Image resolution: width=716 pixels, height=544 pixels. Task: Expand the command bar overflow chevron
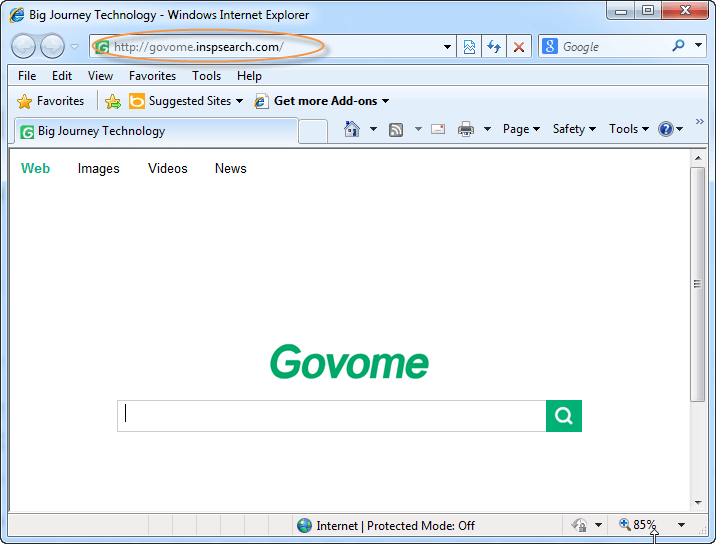click(700, 121)
